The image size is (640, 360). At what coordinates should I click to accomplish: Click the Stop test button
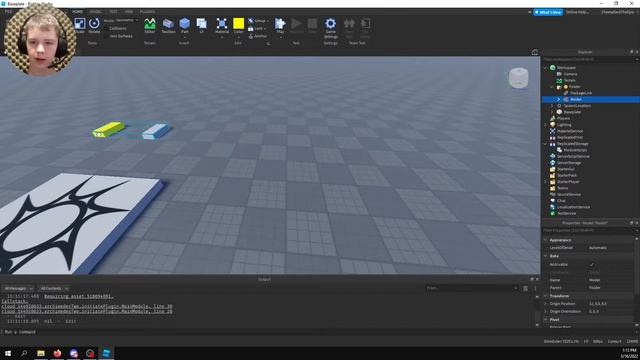point(312,26)
